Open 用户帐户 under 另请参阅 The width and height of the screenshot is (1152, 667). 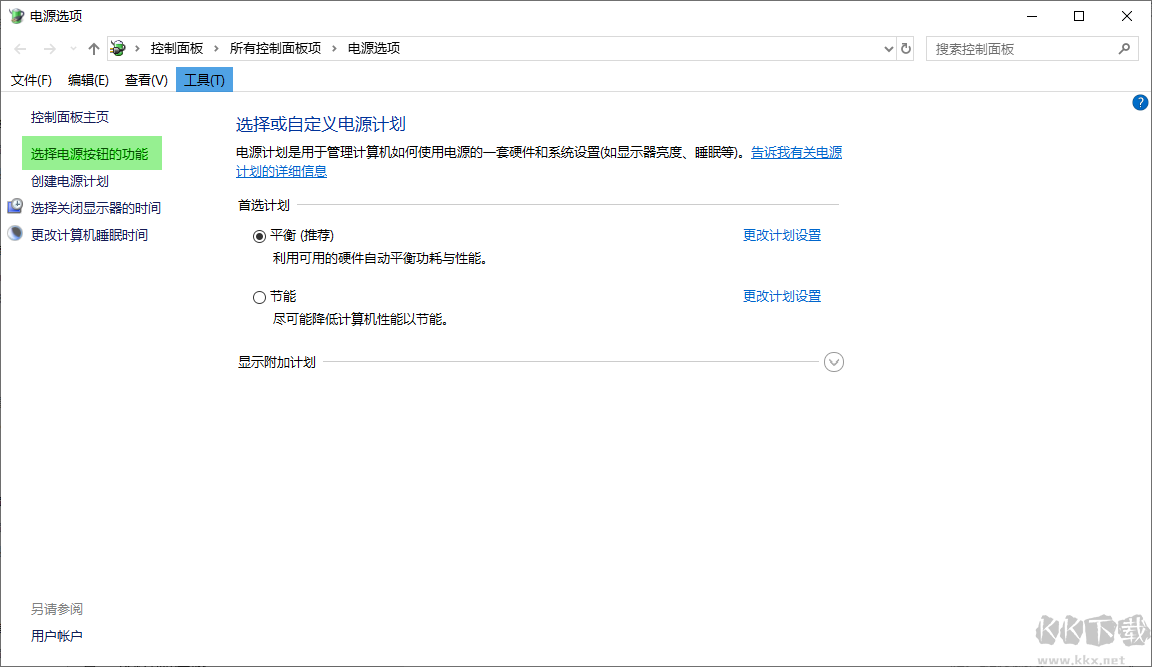tap(55, 634)
